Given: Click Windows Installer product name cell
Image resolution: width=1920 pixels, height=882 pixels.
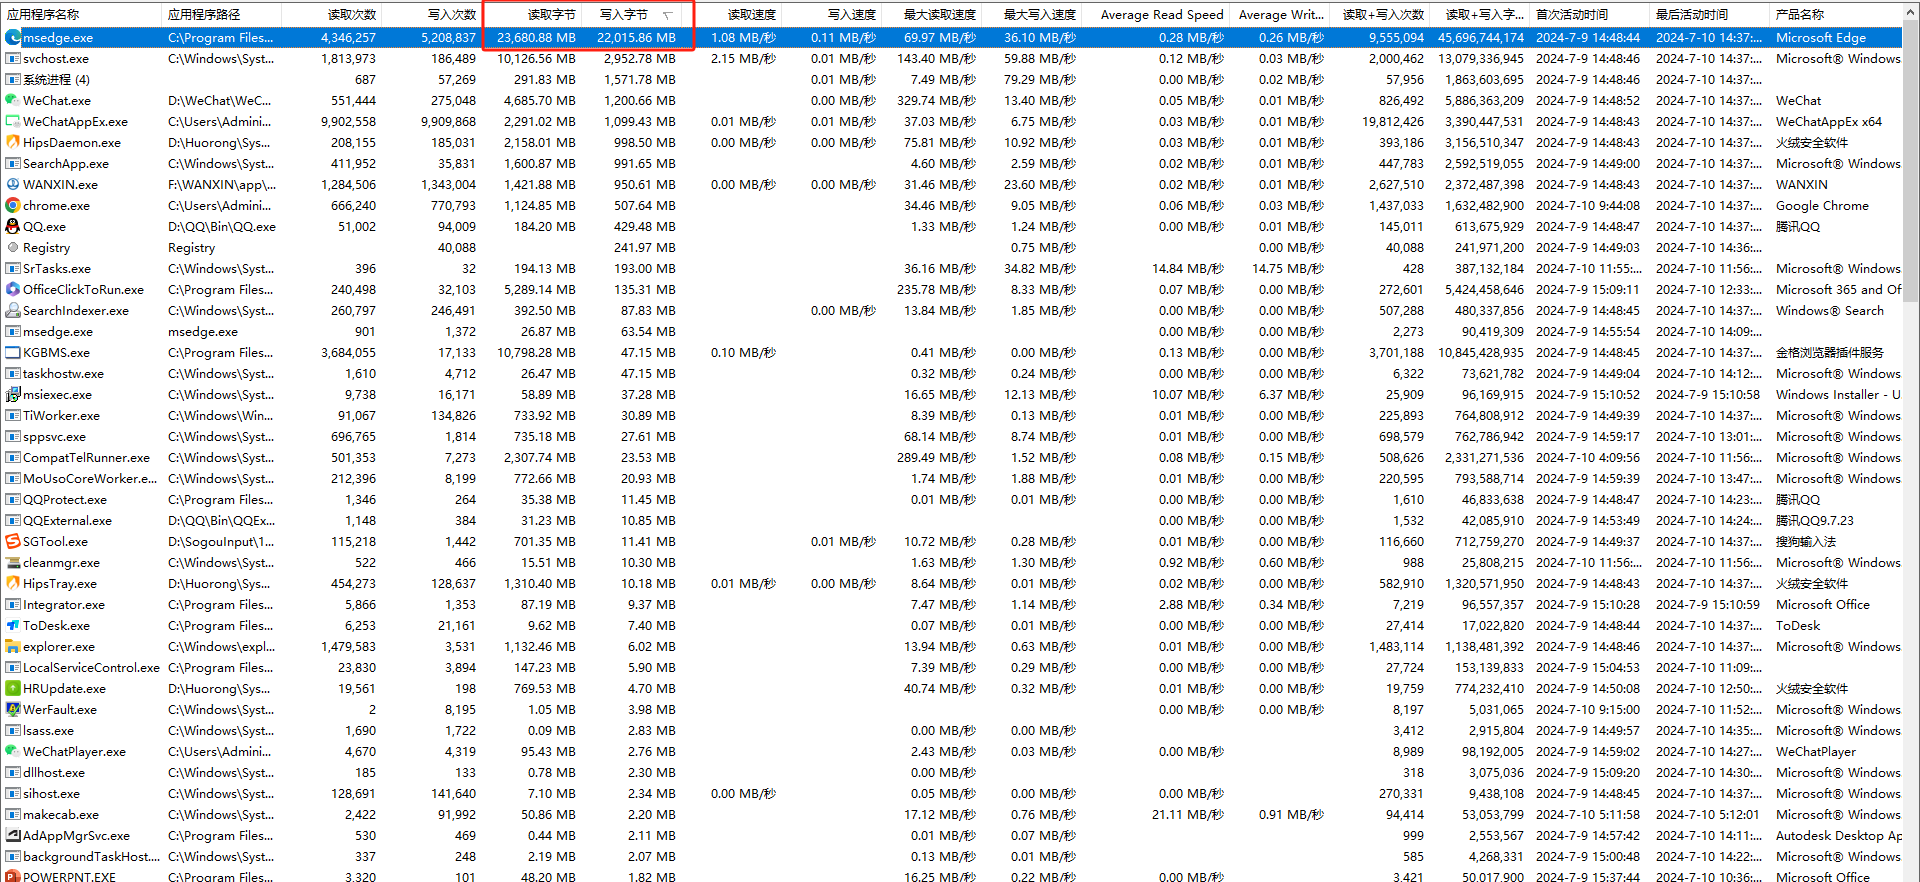Looking at the screenshot, I should coord(1838,394).
